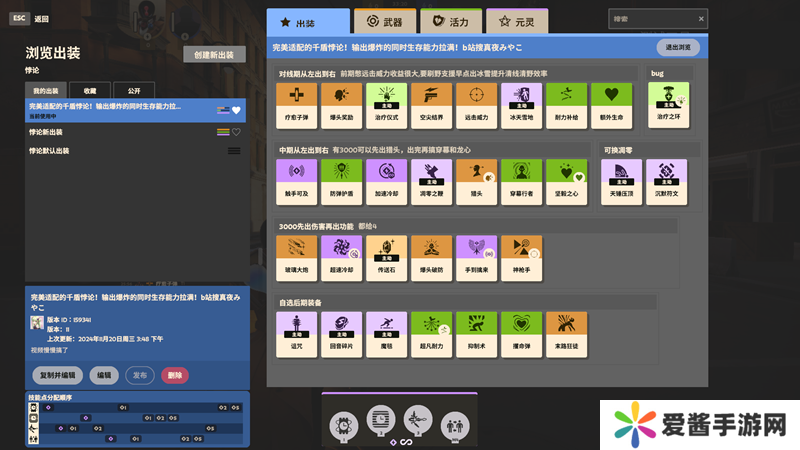Click the 沉默符文 item icon
This screenshot has width=800, height=450.
pyautogui.click(x=668, y=182)
